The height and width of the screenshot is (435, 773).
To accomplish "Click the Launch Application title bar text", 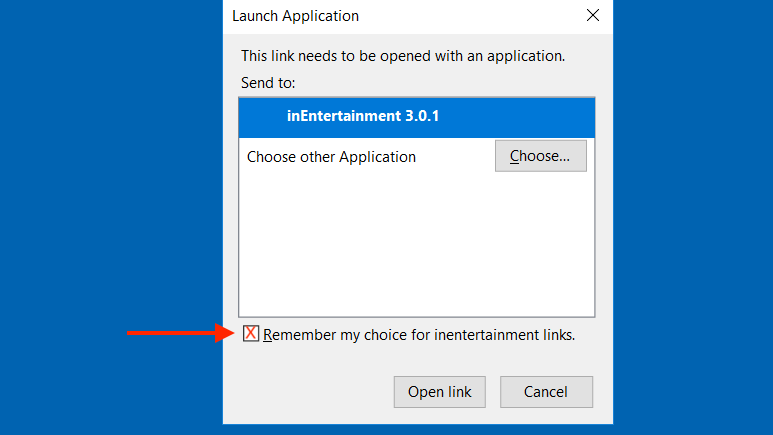I will coord(295,16).
